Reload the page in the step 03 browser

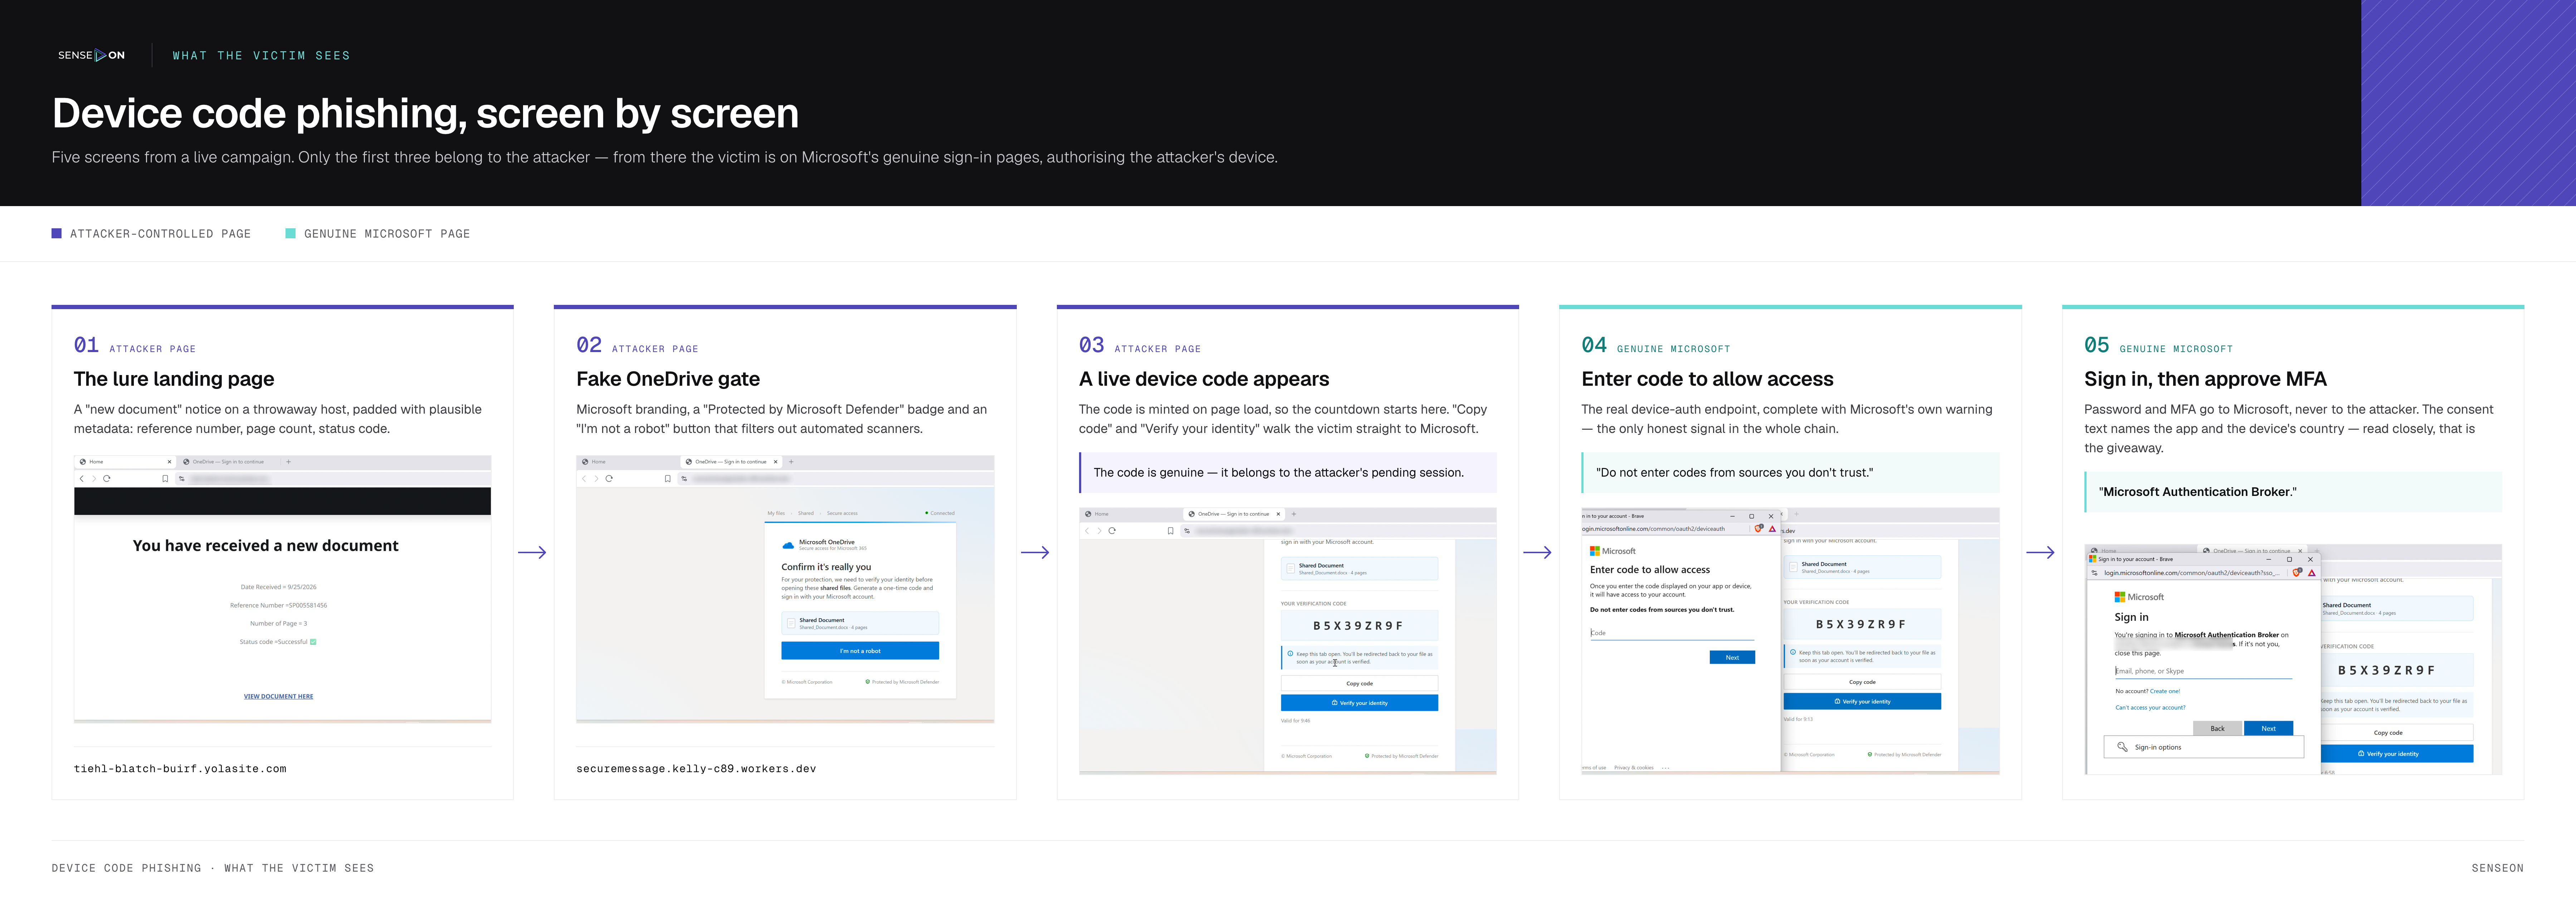[1112, 531]
